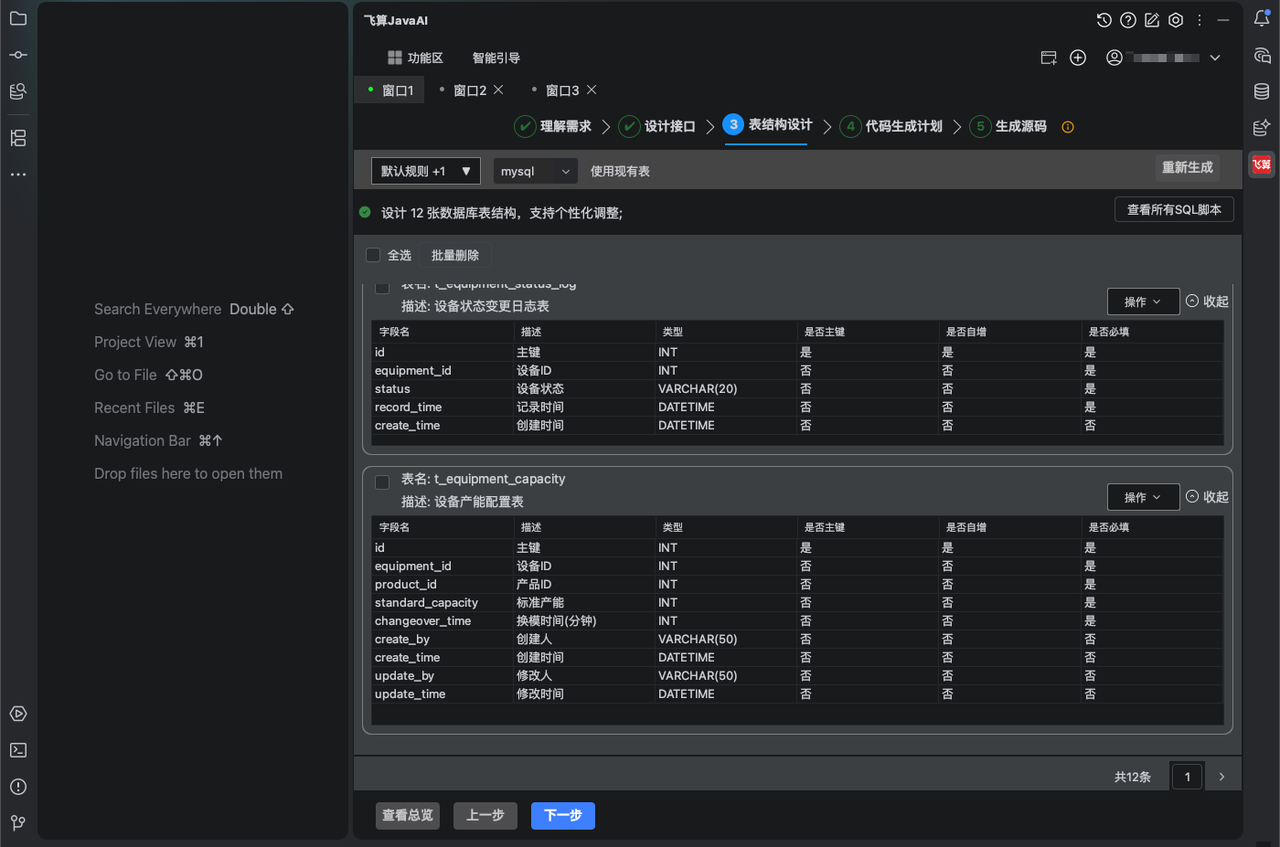This screenshot has width=1280, height=847.
Task: Switch to the 窗口1 tab
Action: (x=391, y=90)
